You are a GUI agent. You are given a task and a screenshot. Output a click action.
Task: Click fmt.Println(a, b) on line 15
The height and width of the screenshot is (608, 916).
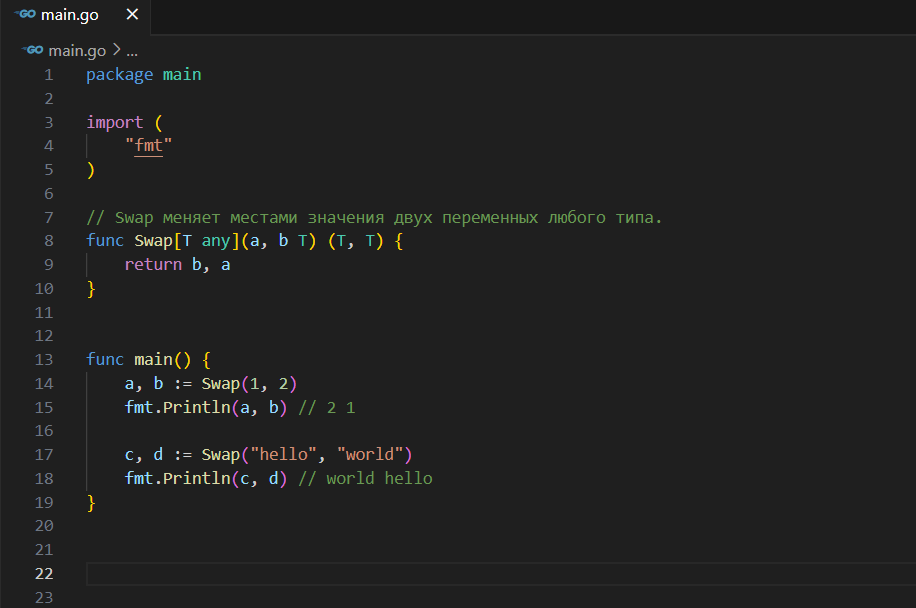tap(206, 408)
